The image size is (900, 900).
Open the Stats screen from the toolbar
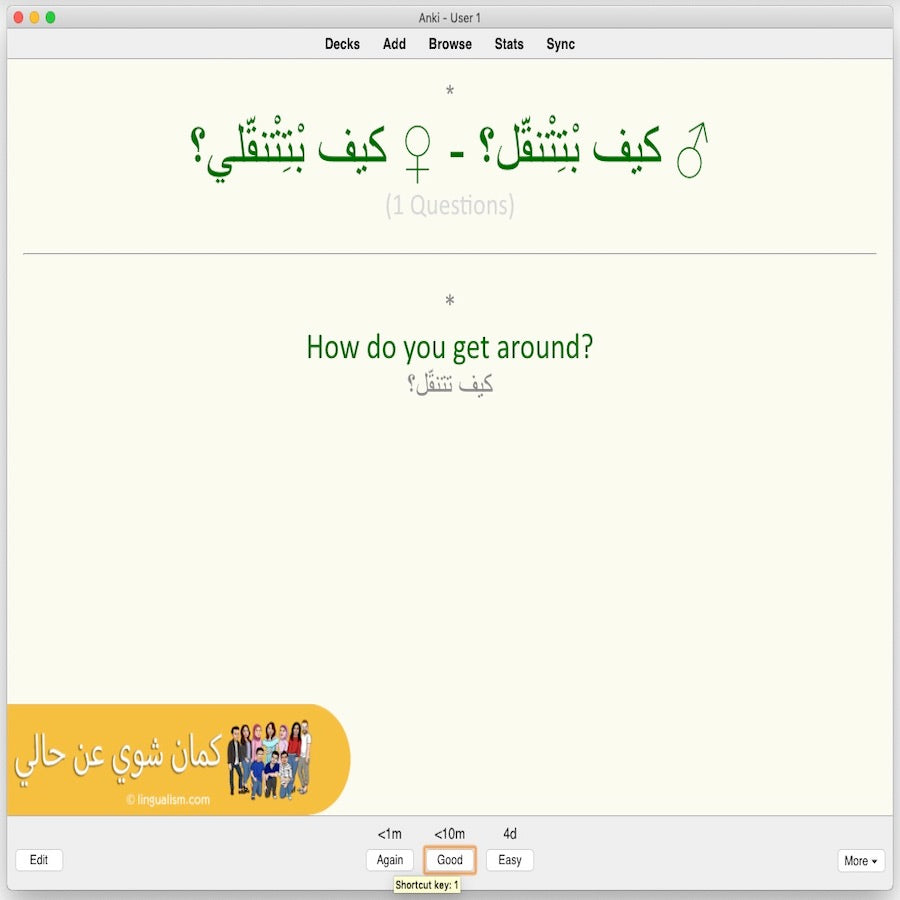coord(508,44)
